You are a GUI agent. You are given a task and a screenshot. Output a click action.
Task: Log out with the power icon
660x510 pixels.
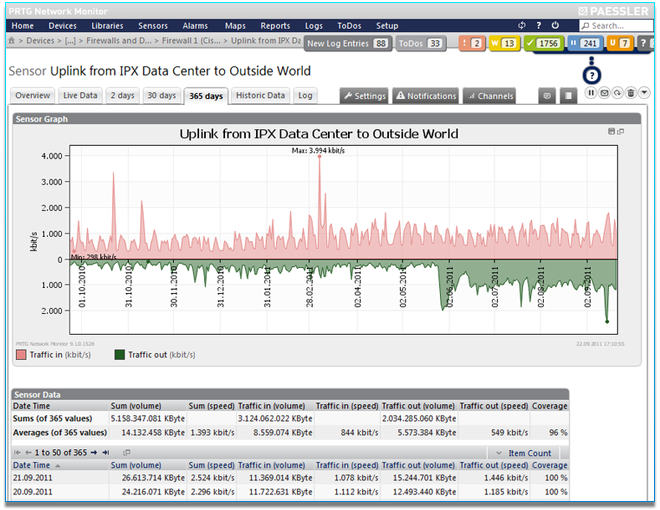pos(555,25)
